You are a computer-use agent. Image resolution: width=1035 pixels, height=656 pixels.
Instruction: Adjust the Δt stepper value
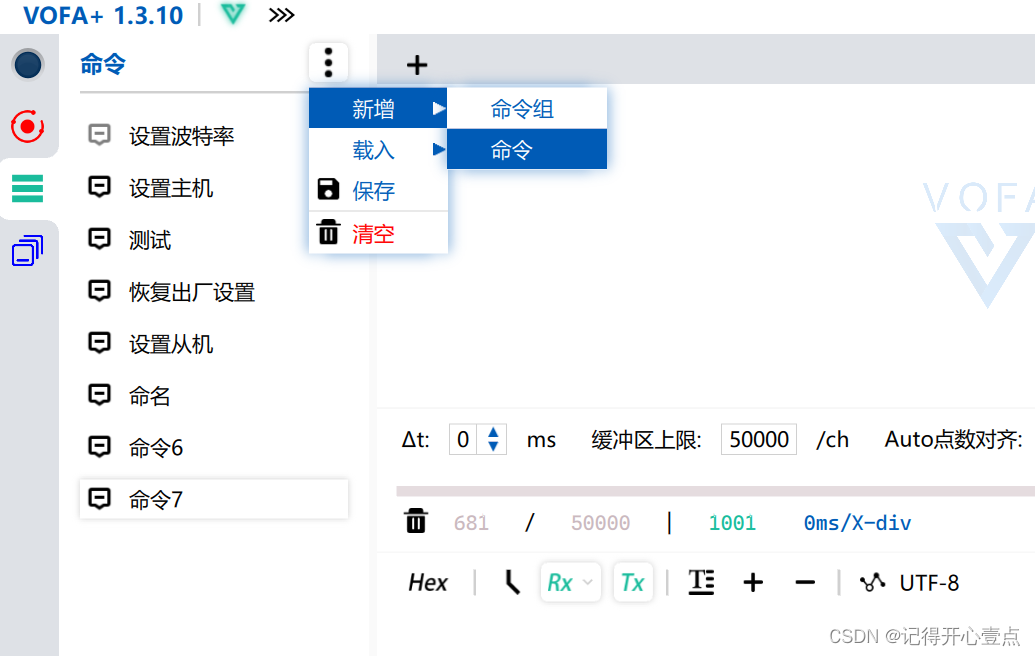(494, 438)
